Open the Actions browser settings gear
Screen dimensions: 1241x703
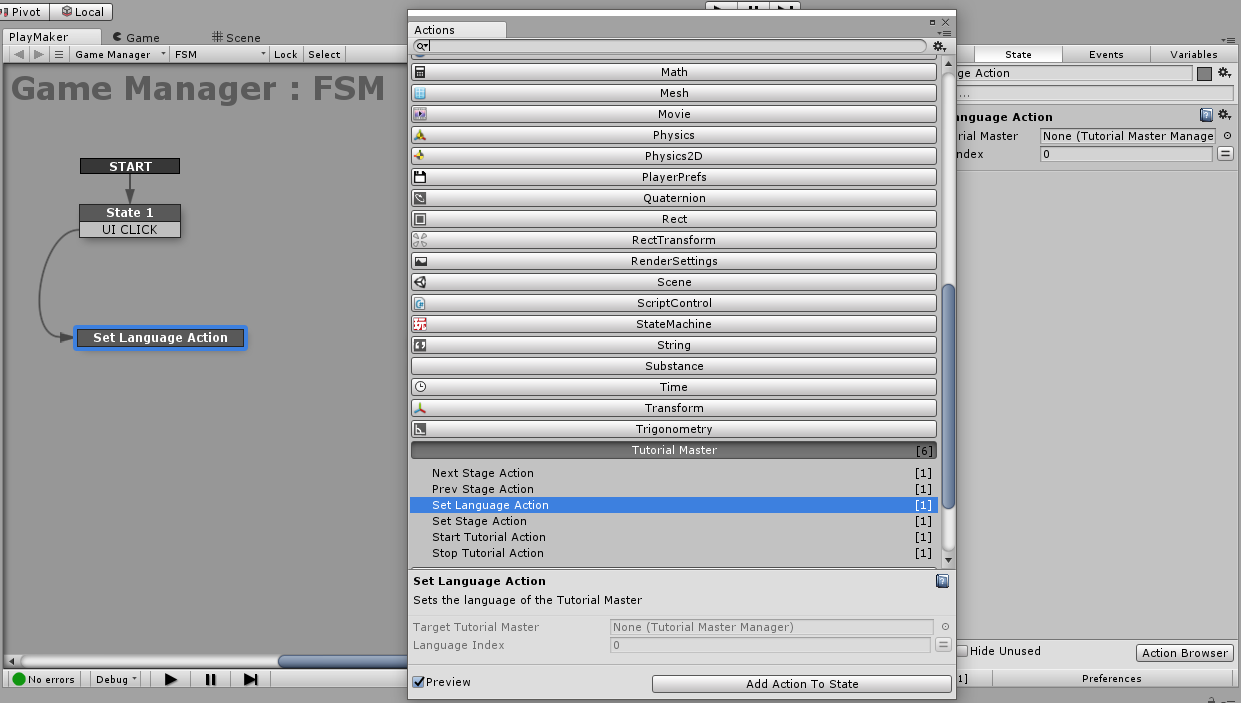pos(938,46)
